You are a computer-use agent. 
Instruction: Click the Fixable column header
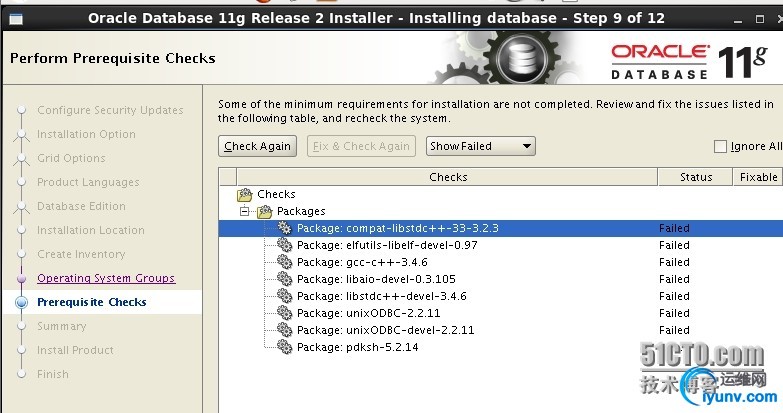click(758, 177)
